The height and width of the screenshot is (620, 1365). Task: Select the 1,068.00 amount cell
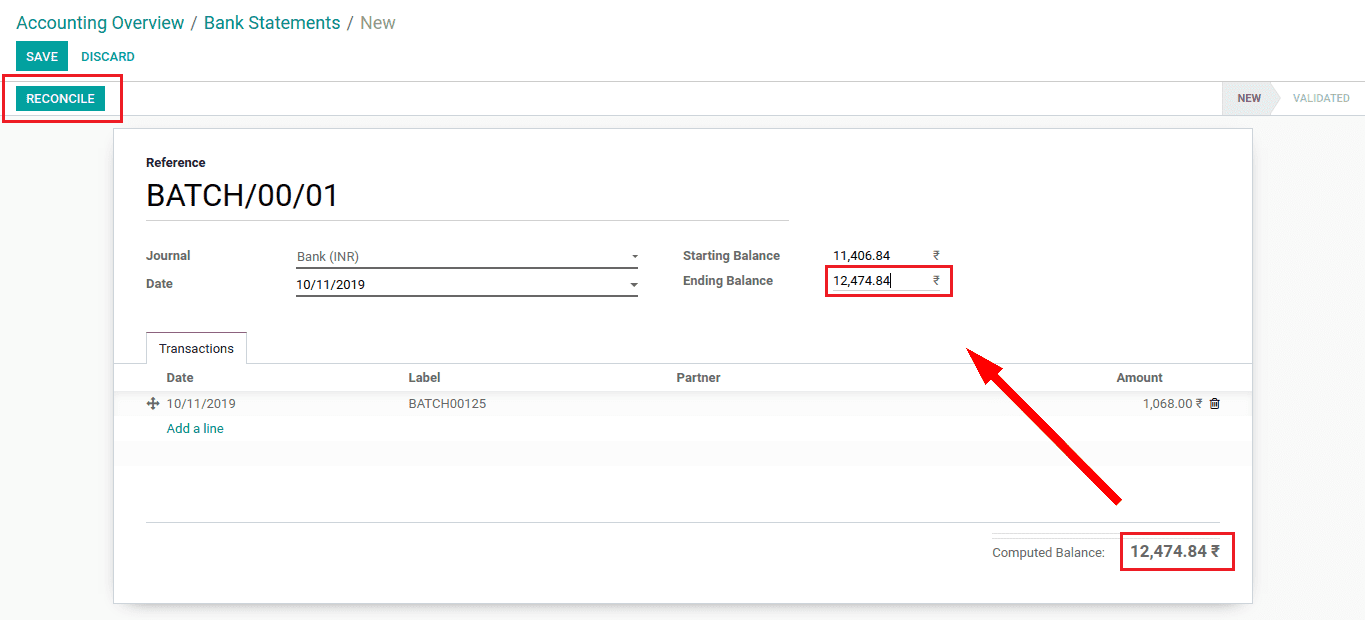click(x=1172, y=404)
